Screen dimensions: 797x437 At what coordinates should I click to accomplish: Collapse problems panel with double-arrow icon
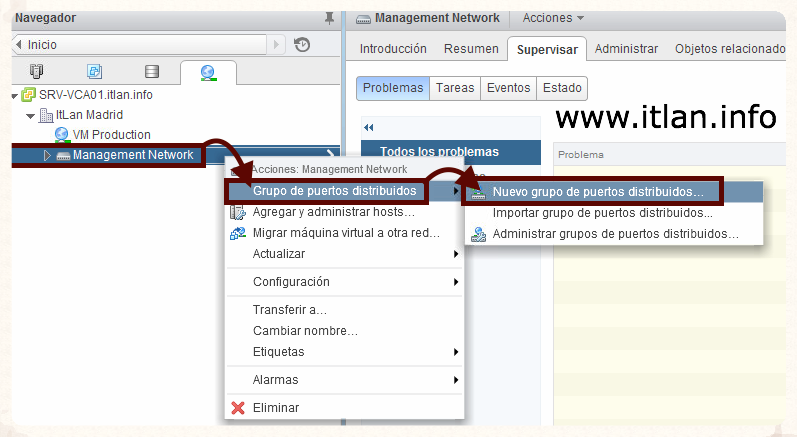pos(368,128)
